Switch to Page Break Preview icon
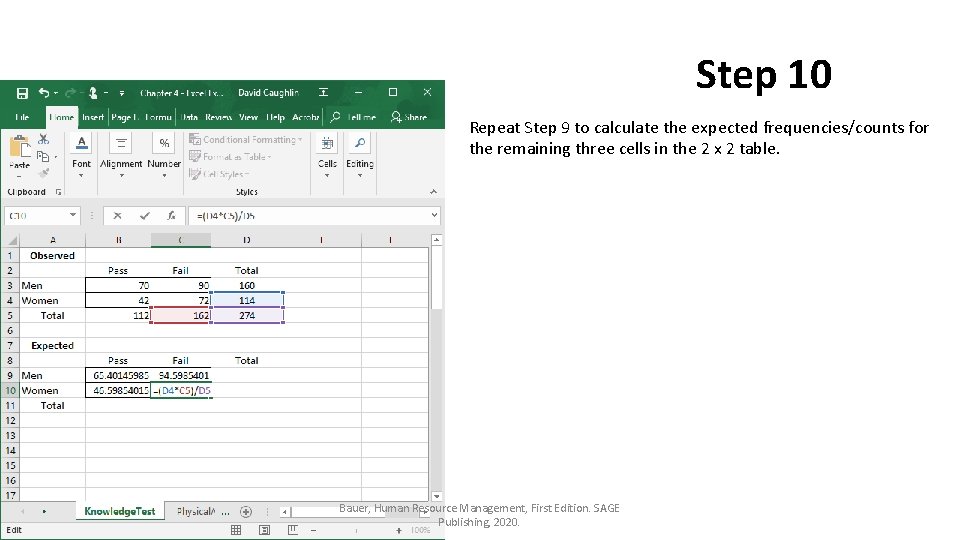Screen dimensions: 960x540 (293, 530)
